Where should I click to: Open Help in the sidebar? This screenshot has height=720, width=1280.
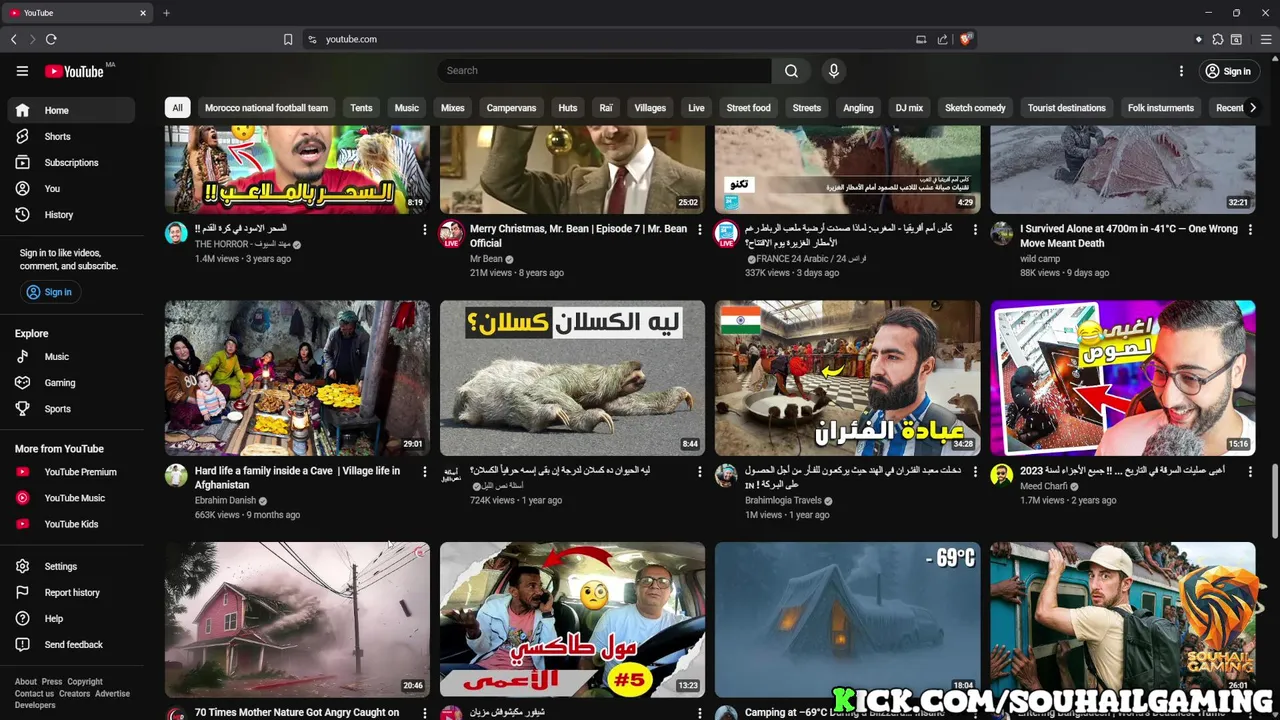(x=71, y=619)
